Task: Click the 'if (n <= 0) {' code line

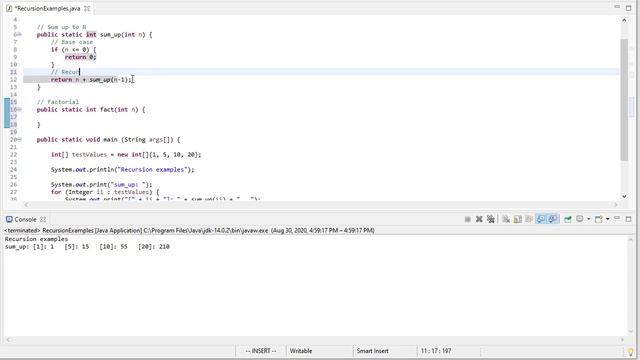Action: point(73,50)
